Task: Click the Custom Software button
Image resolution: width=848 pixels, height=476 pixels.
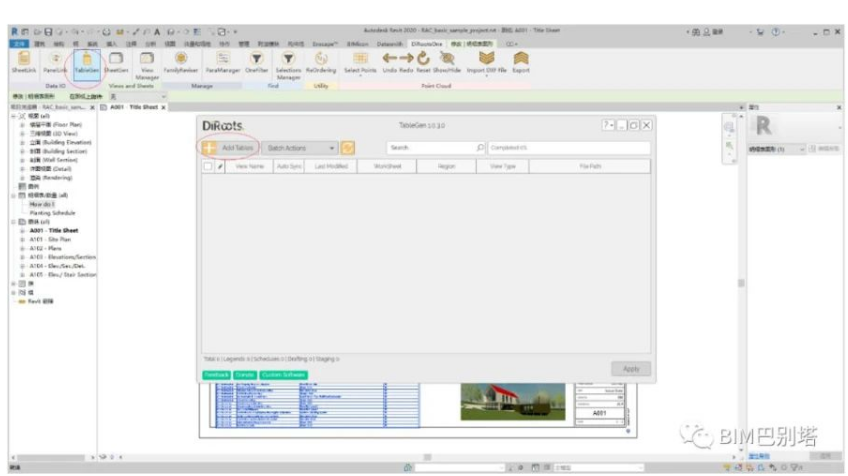Action: pyautogui.click(x=283, y=375)
